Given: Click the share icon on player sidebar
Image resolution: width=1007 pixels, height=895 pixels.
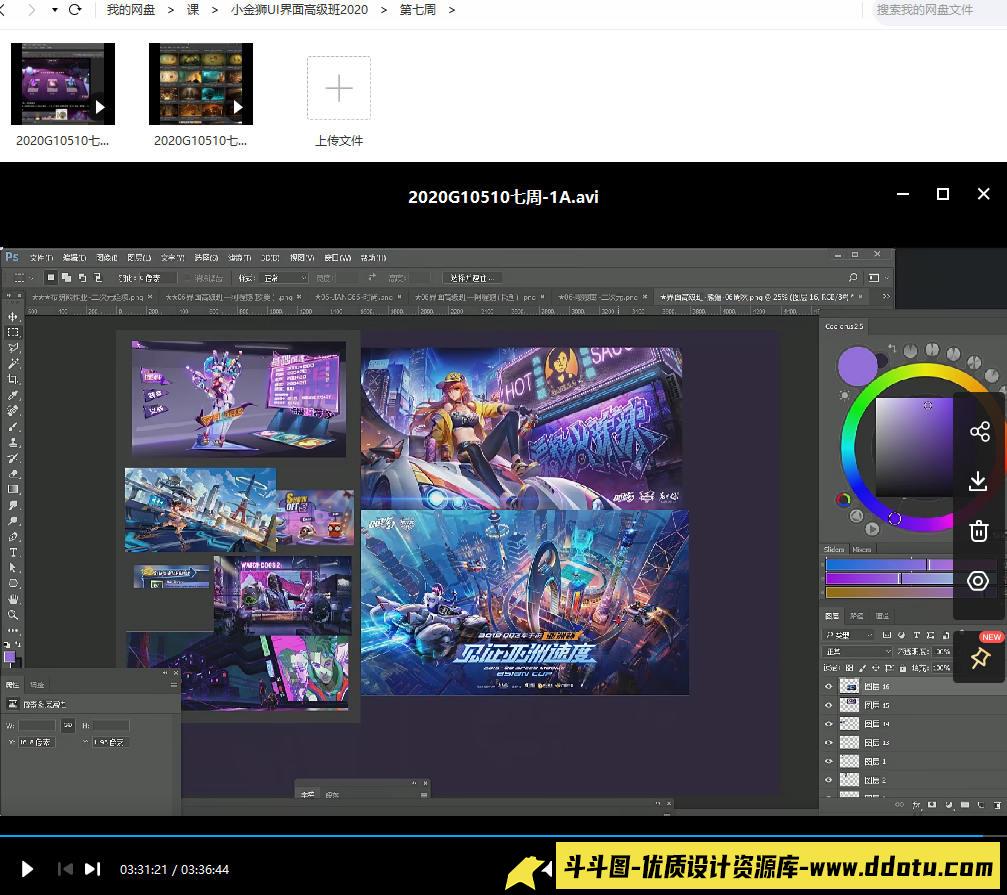Looking at the screenshot, I should click(x=979, y=431).
